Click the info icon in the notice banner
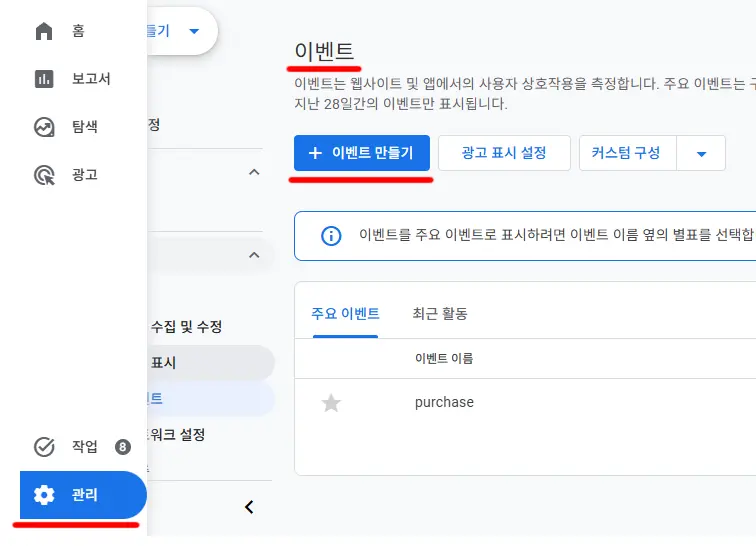The image size is (756, 546). point(331,236)
